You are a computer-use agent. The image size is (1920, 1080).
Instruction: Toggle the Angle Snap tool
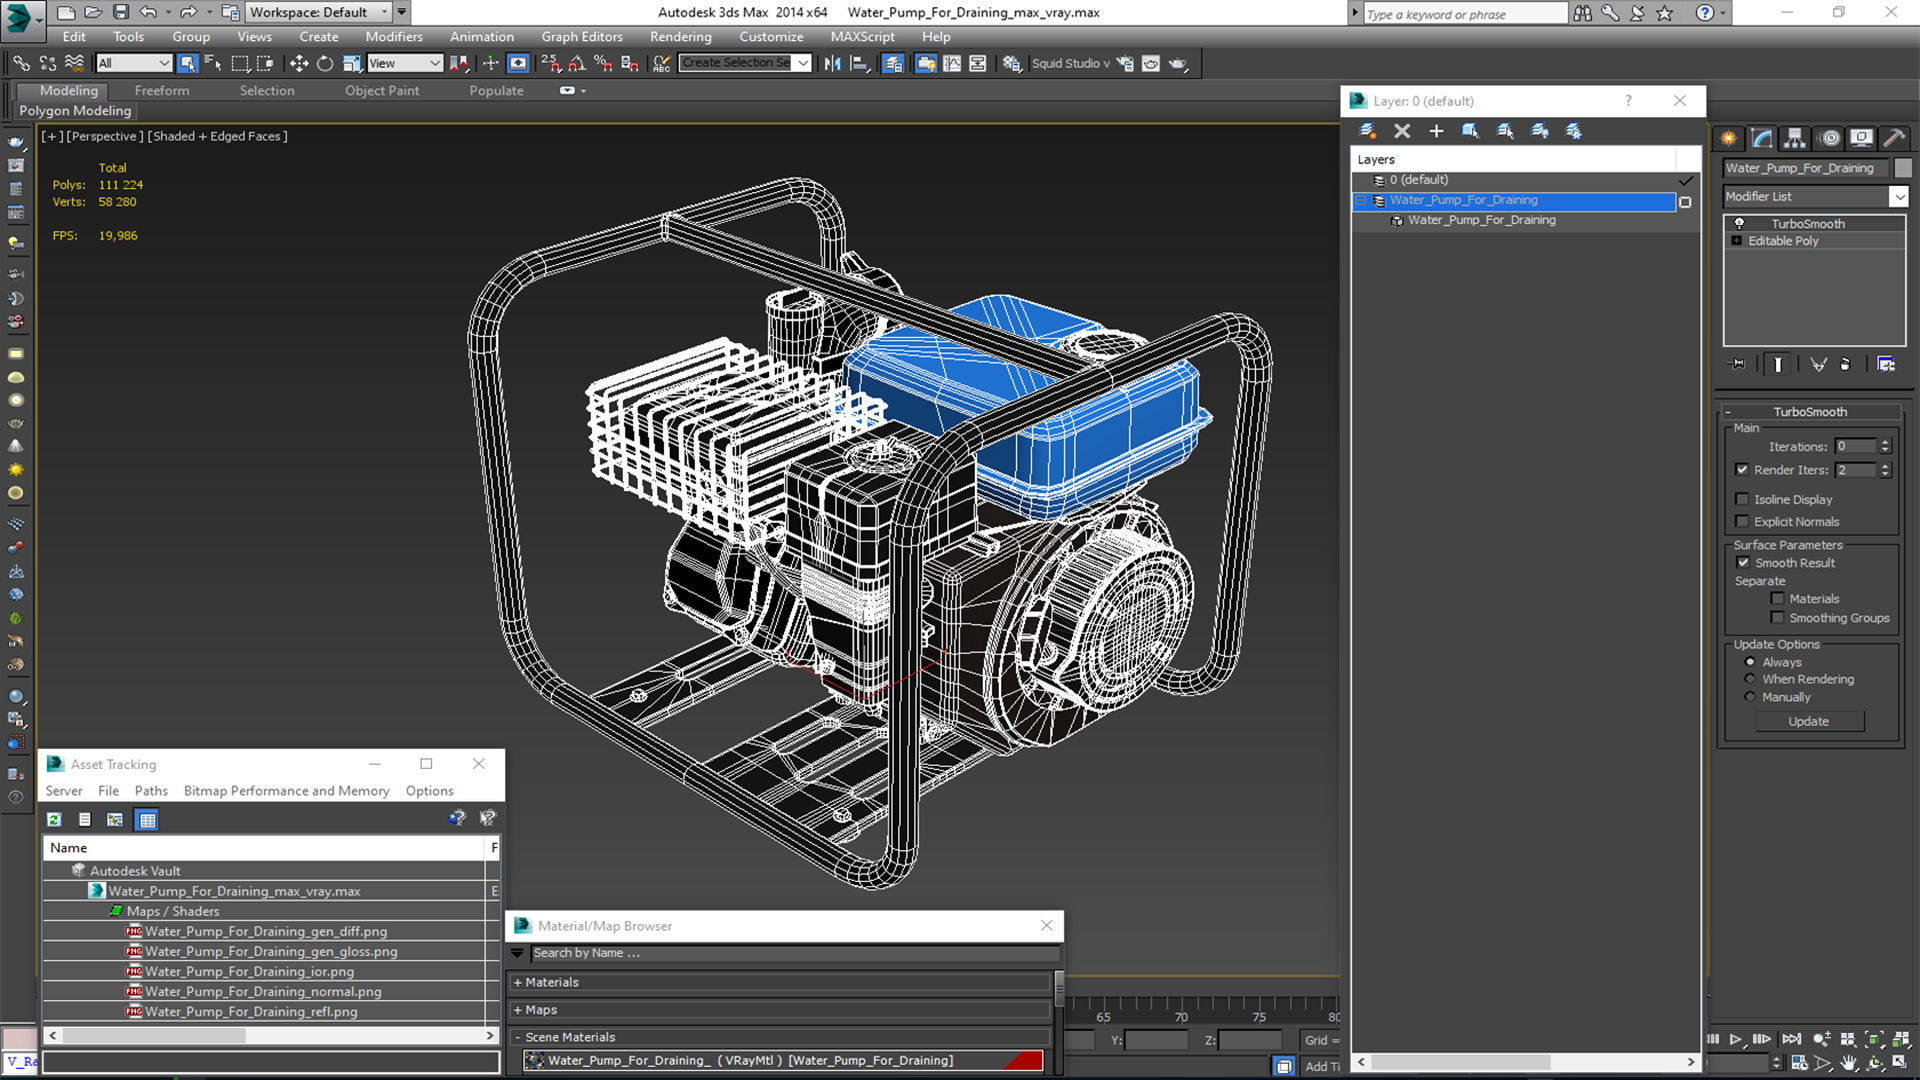577,63
